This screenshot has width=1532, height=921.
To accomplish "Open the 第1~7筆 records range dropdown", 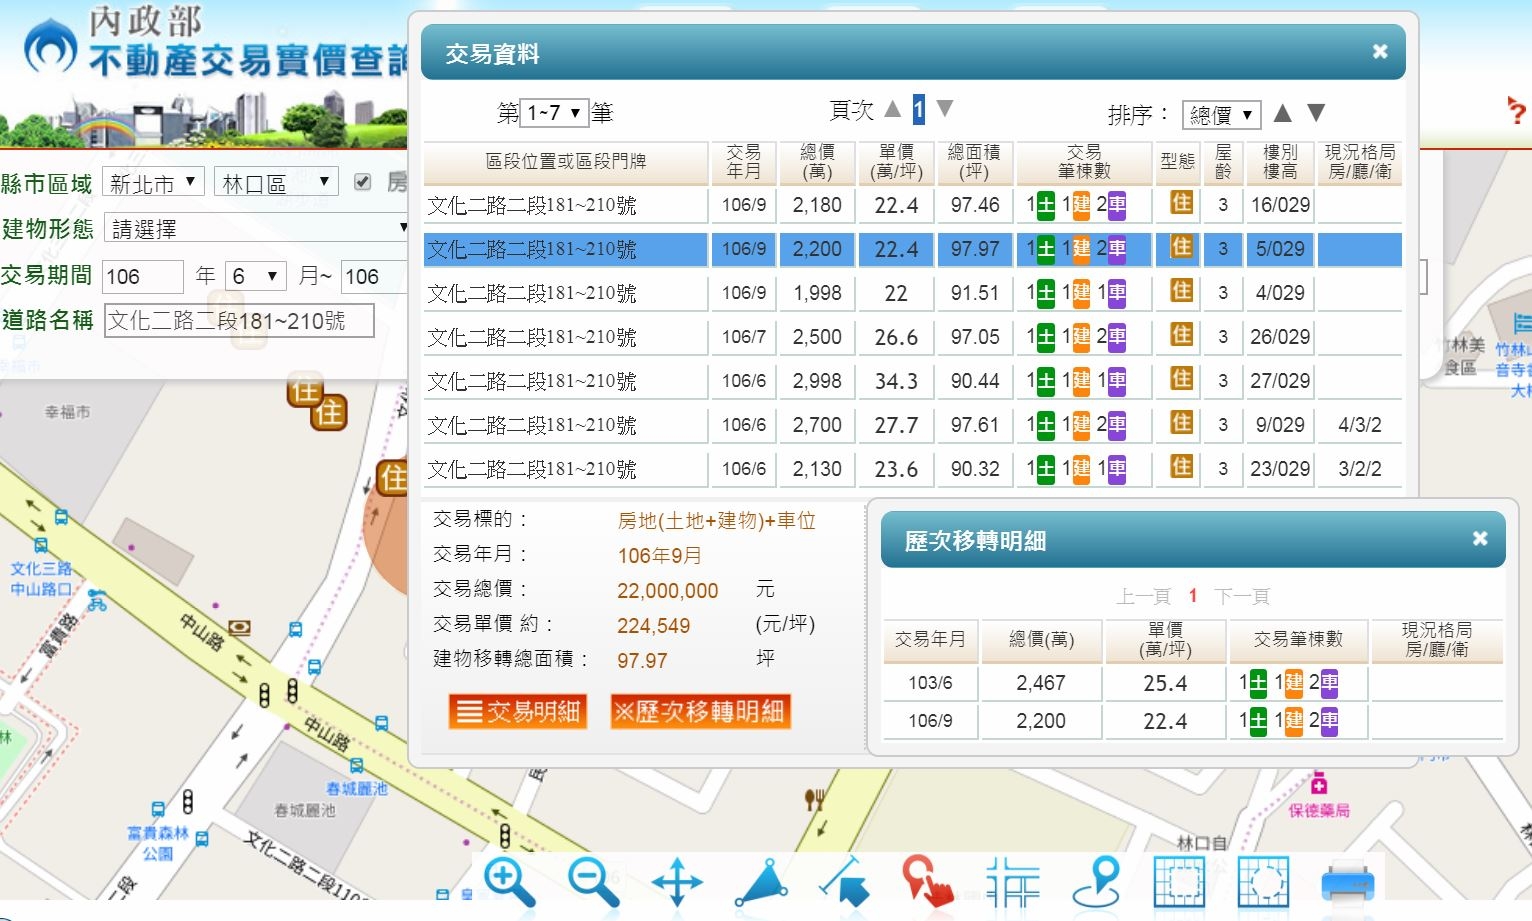I will [x=553, y=113].
